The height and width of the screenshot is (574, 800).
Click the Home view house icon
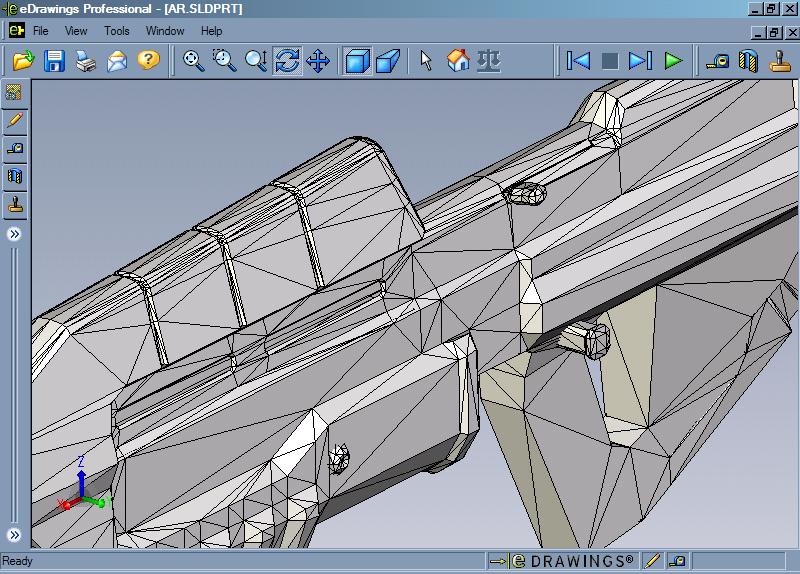tap(458, 61)
